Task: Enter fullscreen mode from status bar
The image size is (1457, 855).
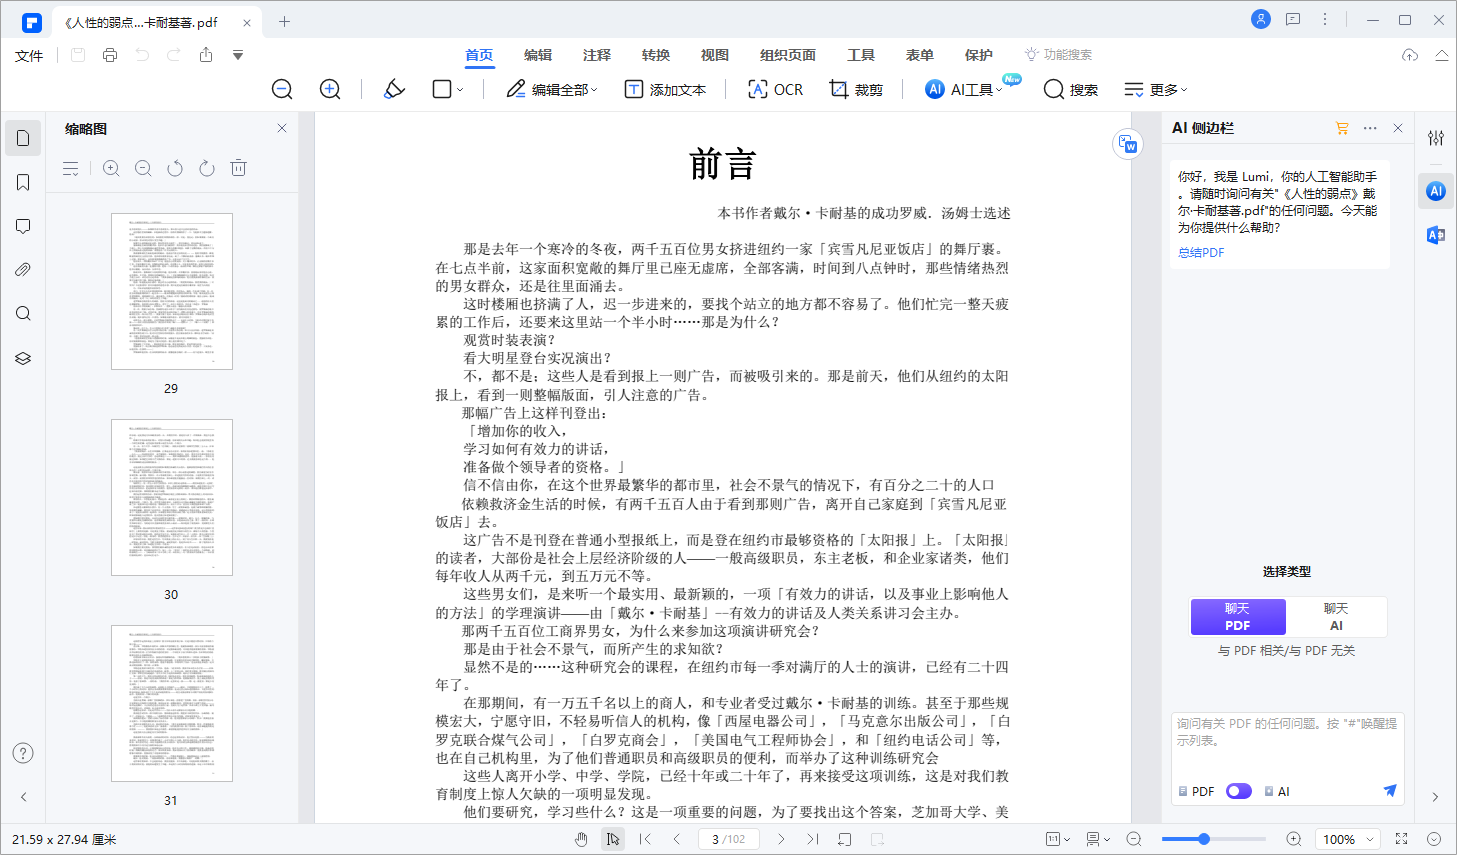Action: (1402, 839)
